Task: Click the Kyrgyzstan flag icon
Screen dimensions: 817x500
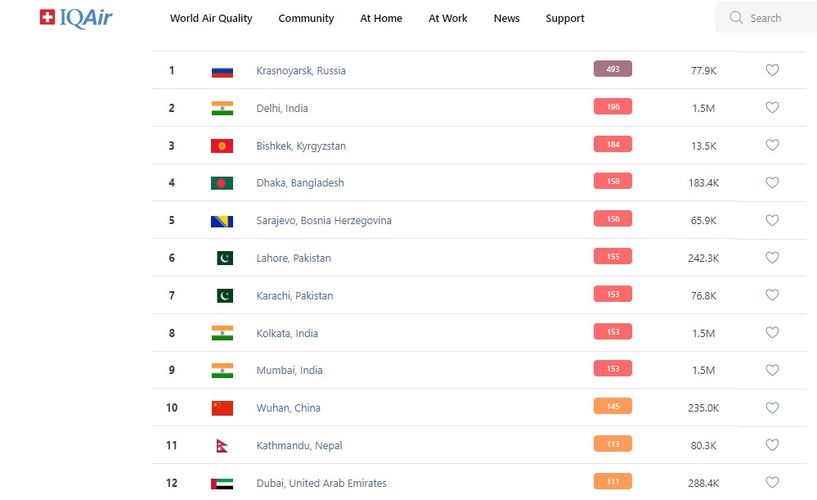Action: pyautogui.click(x=222, y=146)
